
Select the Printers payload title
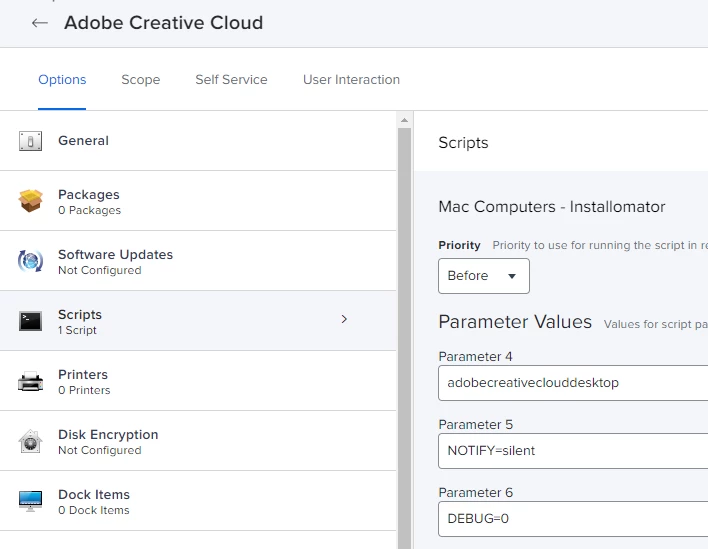click(83, 375)
